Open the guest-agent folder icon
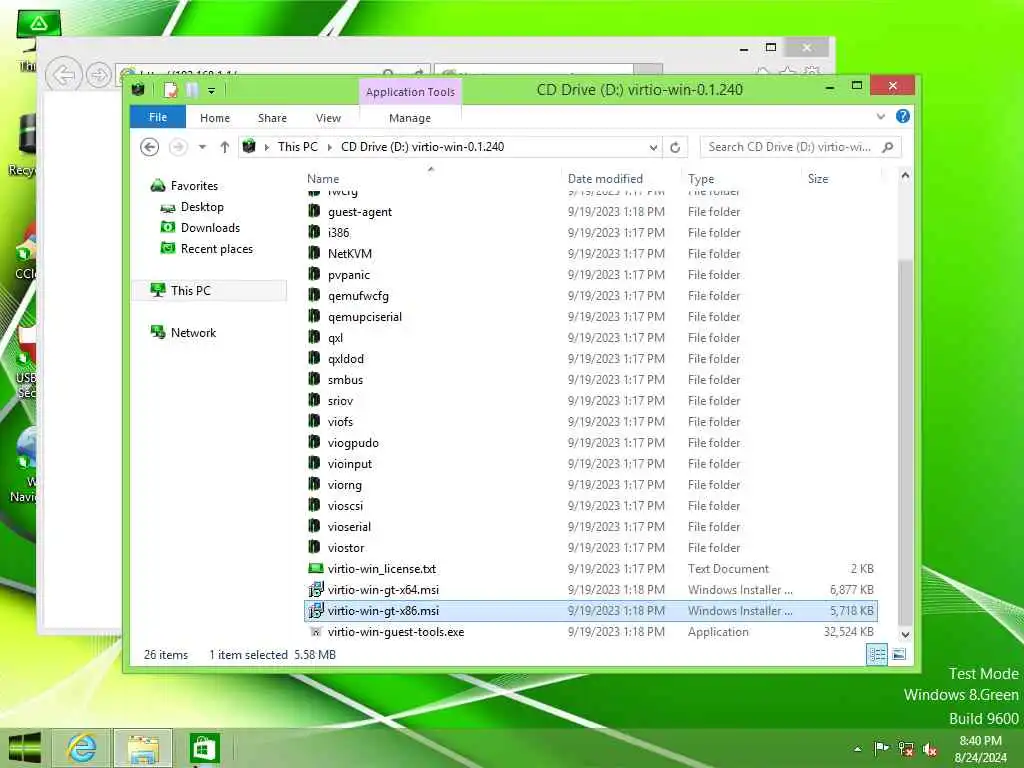Screen dimensions: 1024x768 pos(314,211)
